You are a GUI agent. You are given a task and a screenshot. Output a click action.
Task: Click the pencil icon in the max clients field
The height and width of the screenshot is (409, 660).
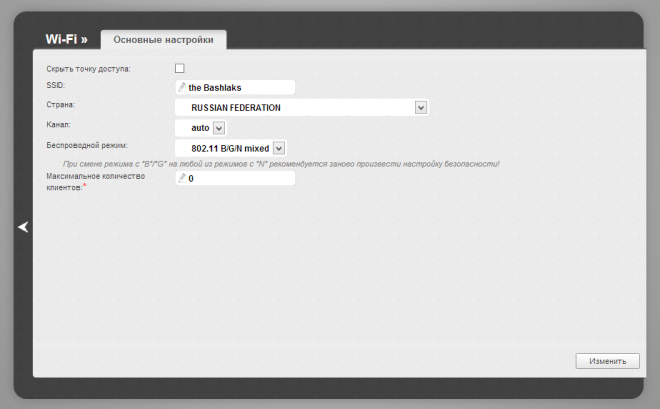182,178
